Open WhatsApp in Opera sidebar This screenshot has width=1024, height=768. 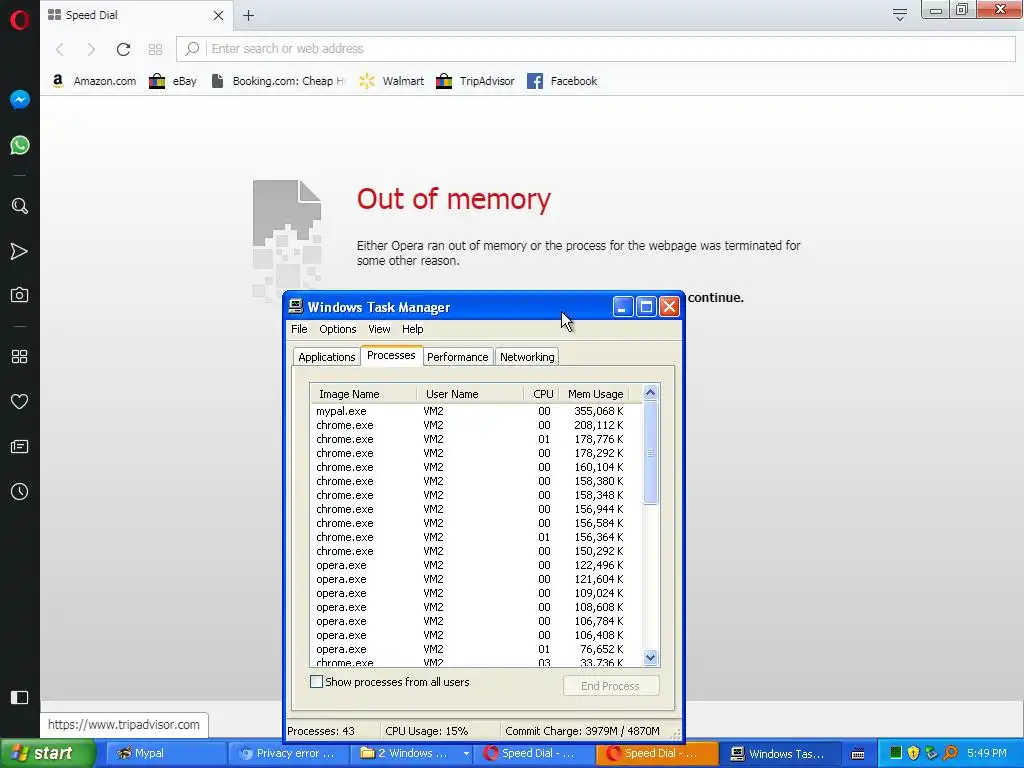[20, 145]
